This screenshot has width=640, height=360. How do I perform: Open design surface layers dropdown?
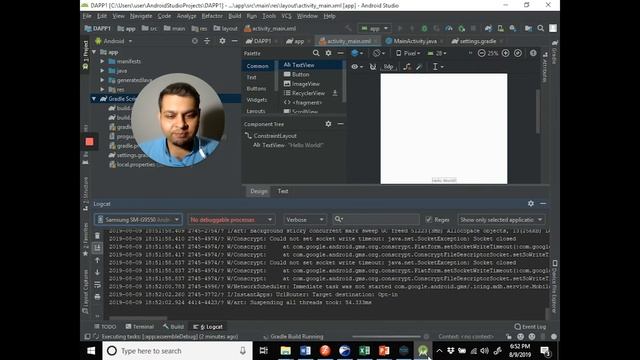coord(357,53)
